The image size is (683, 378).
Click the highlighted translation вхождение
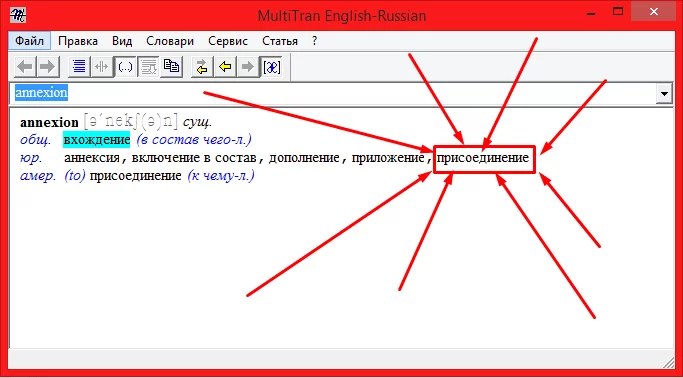pyautogui.click(x=96, y=140)
